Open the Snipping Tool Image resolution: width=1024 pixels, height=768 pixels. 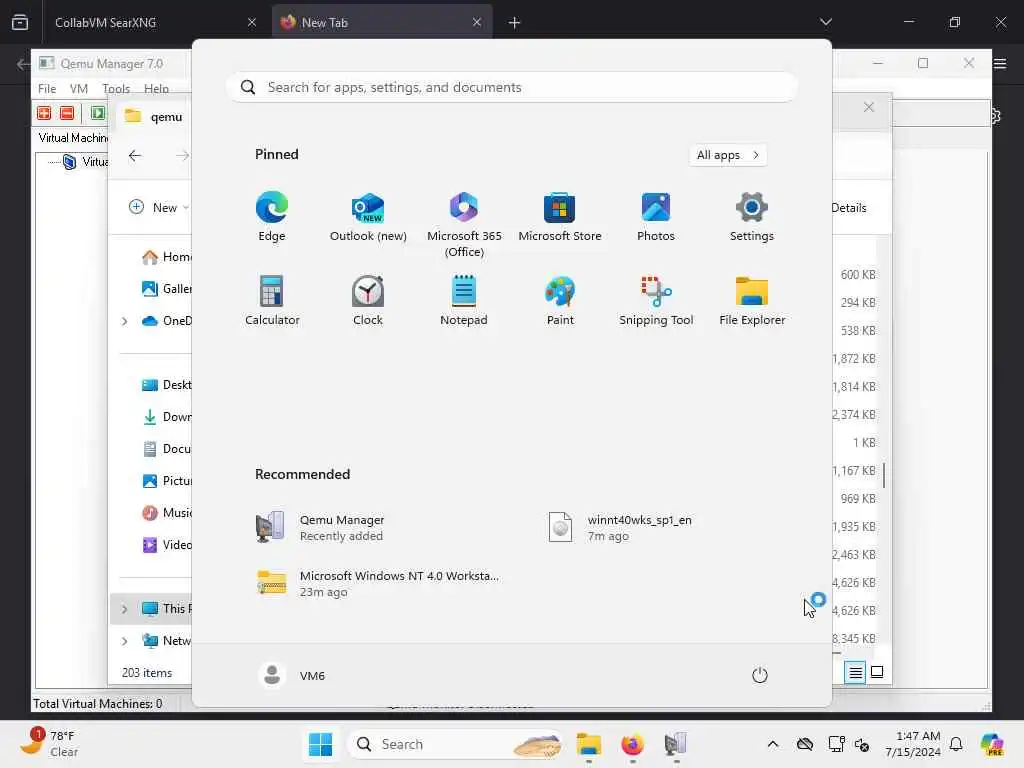[656, 300]
